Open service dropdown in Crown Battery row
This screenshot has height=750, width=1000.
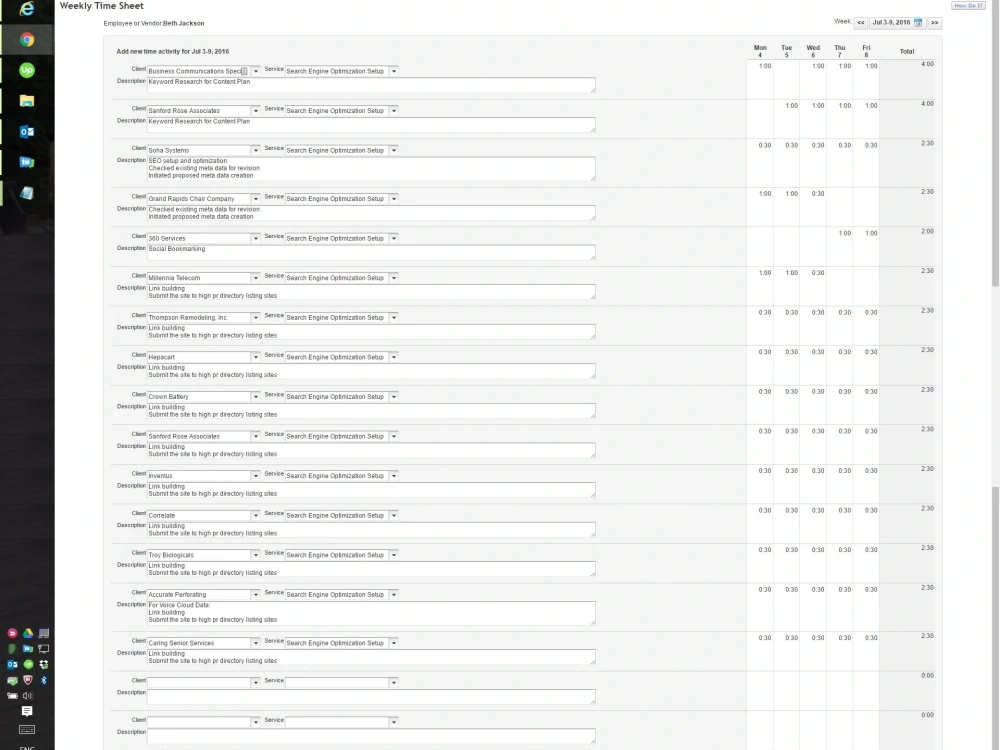click(393, 397)
